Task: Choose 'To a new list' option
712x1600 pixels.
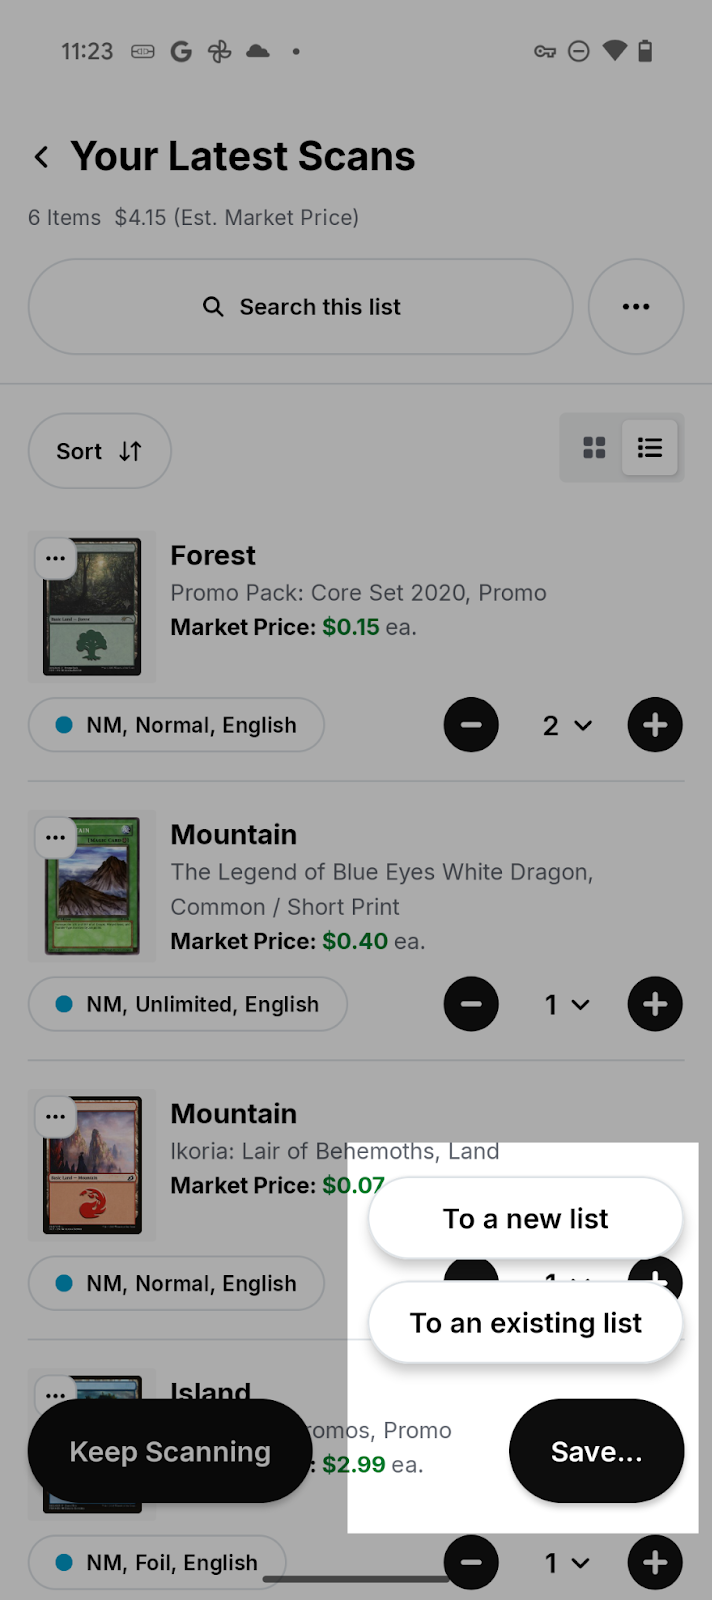Action: 525,1219
